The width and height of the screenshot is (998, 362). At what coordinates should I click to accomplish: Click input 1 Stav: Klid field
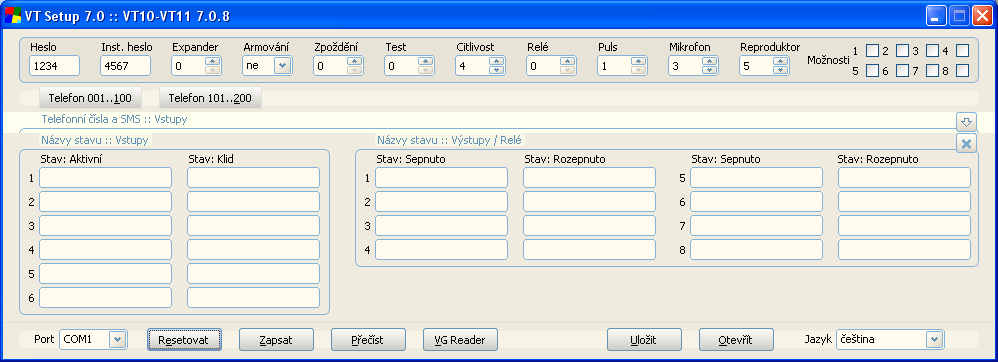(x=253, y=178)
